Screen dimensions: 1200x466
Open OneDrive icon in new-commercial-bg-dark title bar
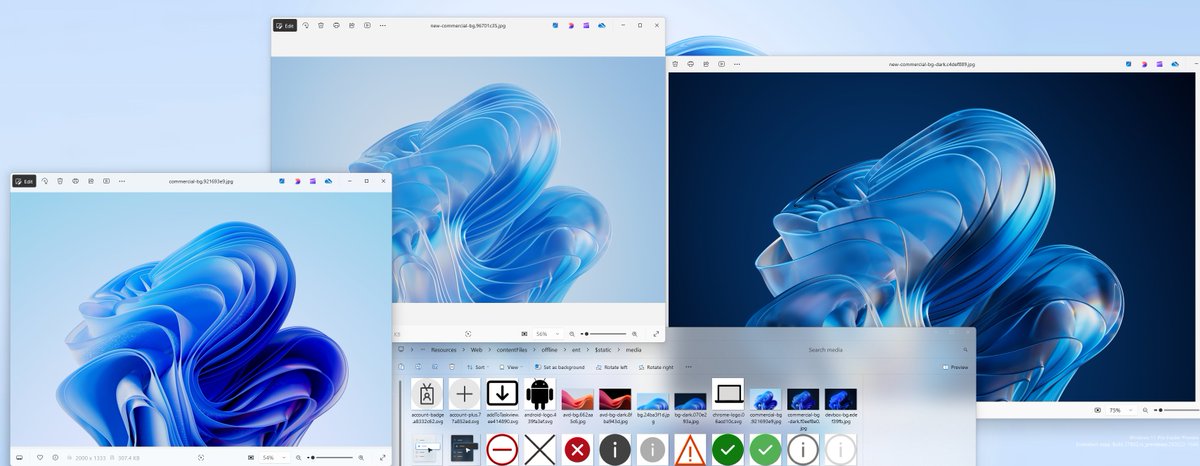click(x=1175, y=64)
